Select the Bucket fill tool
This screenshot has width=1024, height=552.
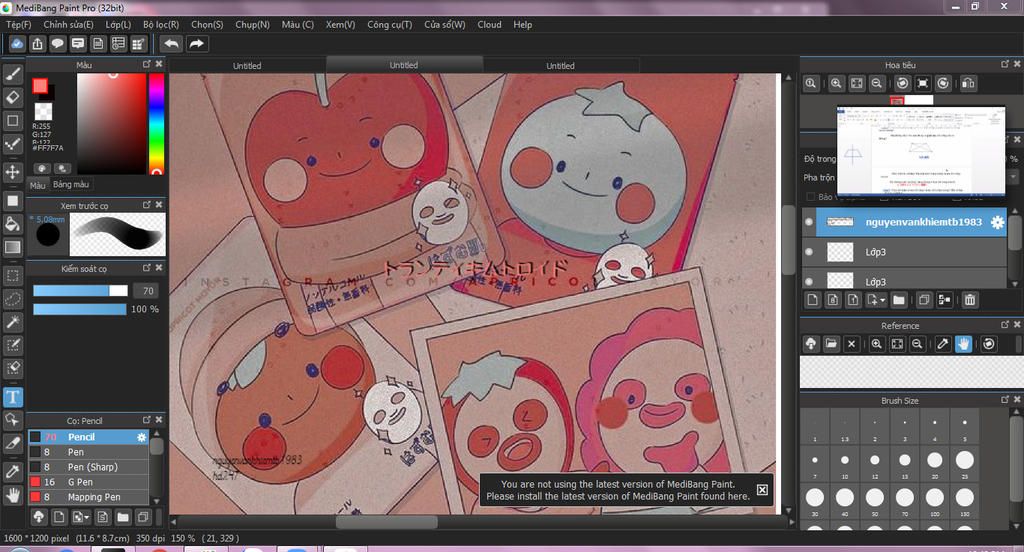click(12, 224)
